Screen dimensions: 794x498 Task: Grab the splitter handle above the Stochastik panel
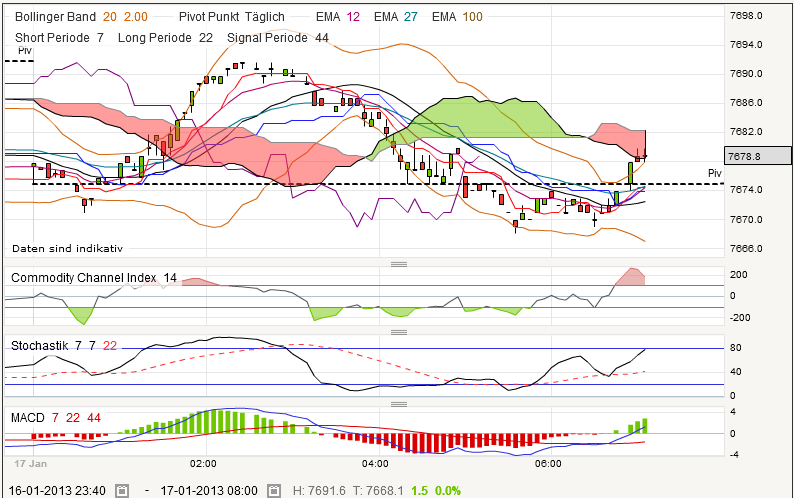[x=399, y=332]
